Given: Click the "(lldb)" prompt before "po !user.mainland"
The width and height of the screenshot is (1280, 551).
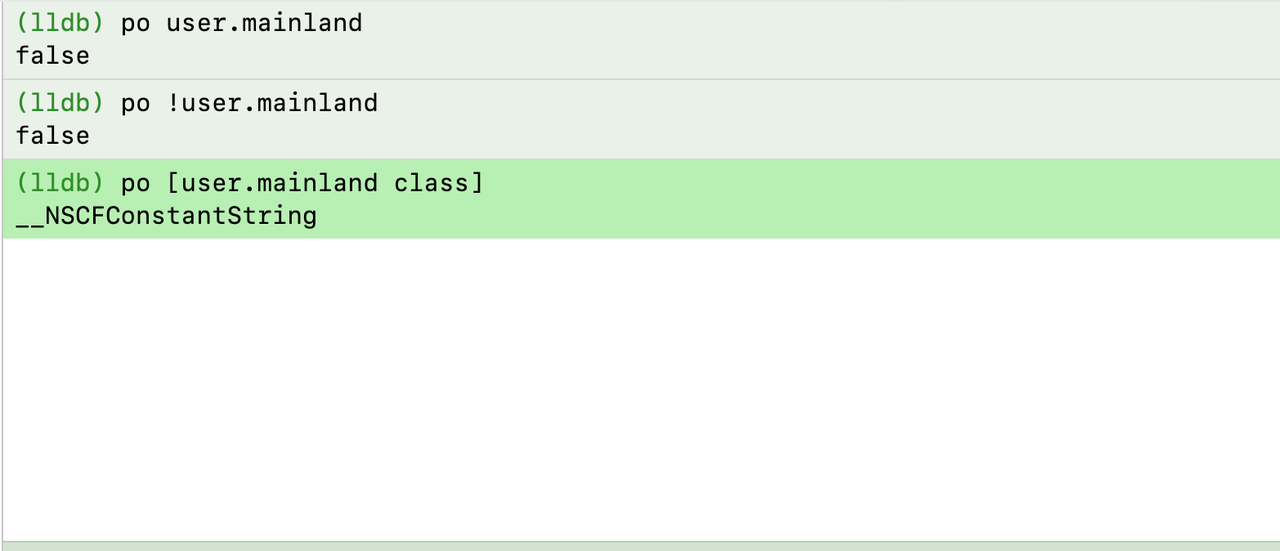Looking at the screenshot, I should coord(60,103).
